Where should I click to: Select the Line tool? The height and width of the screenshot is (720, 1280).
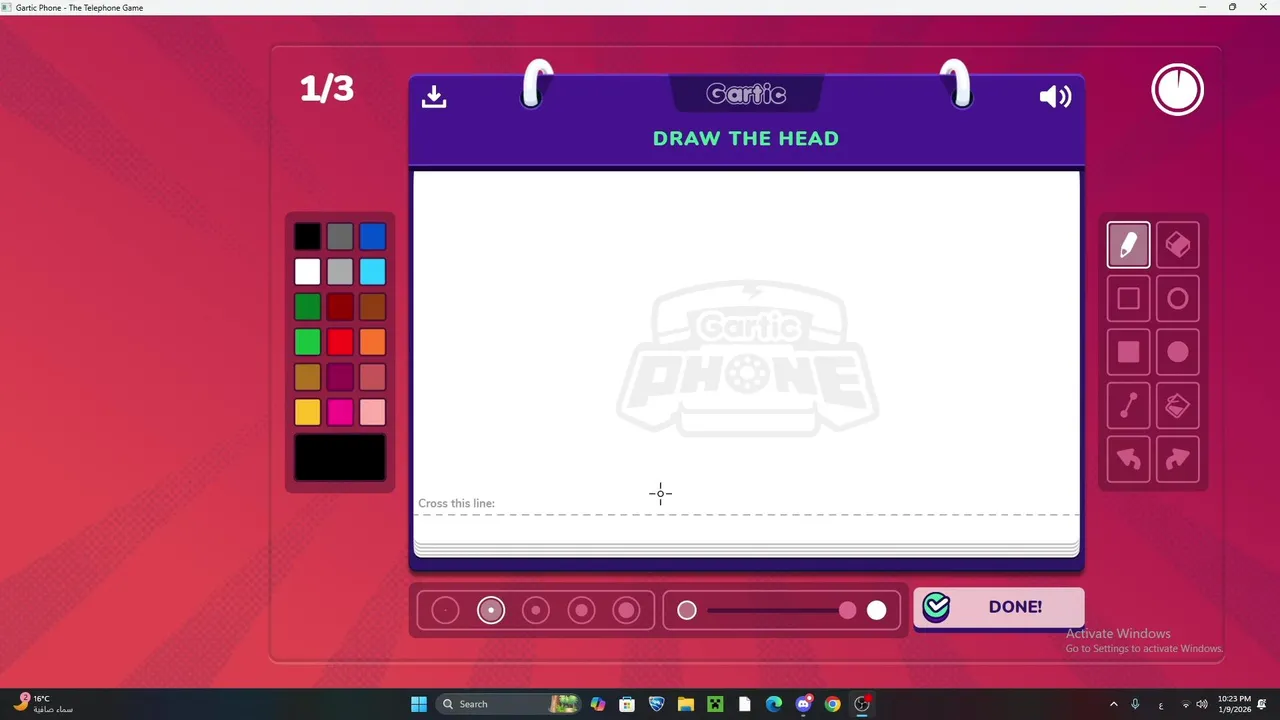coord(1128,405)
